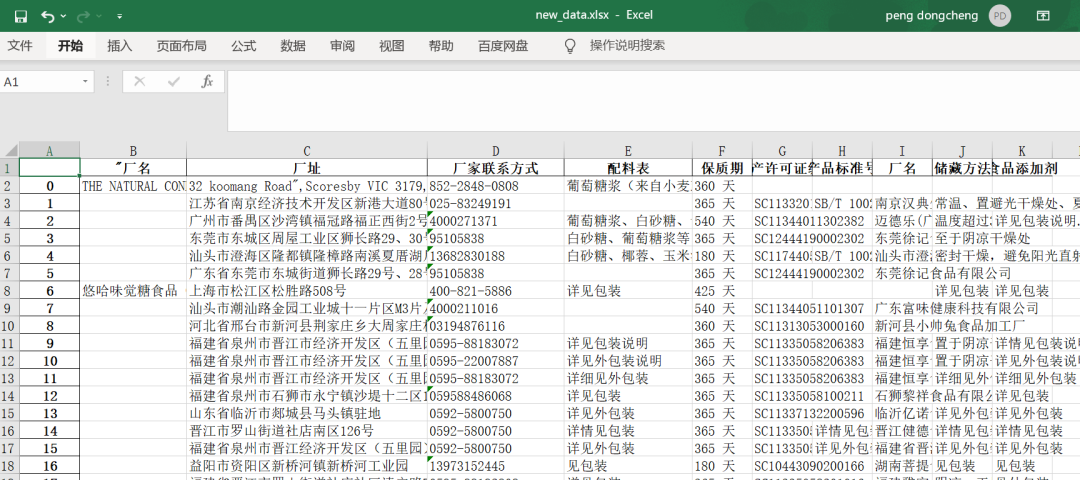Select column H header

click(x=842, y=151)
